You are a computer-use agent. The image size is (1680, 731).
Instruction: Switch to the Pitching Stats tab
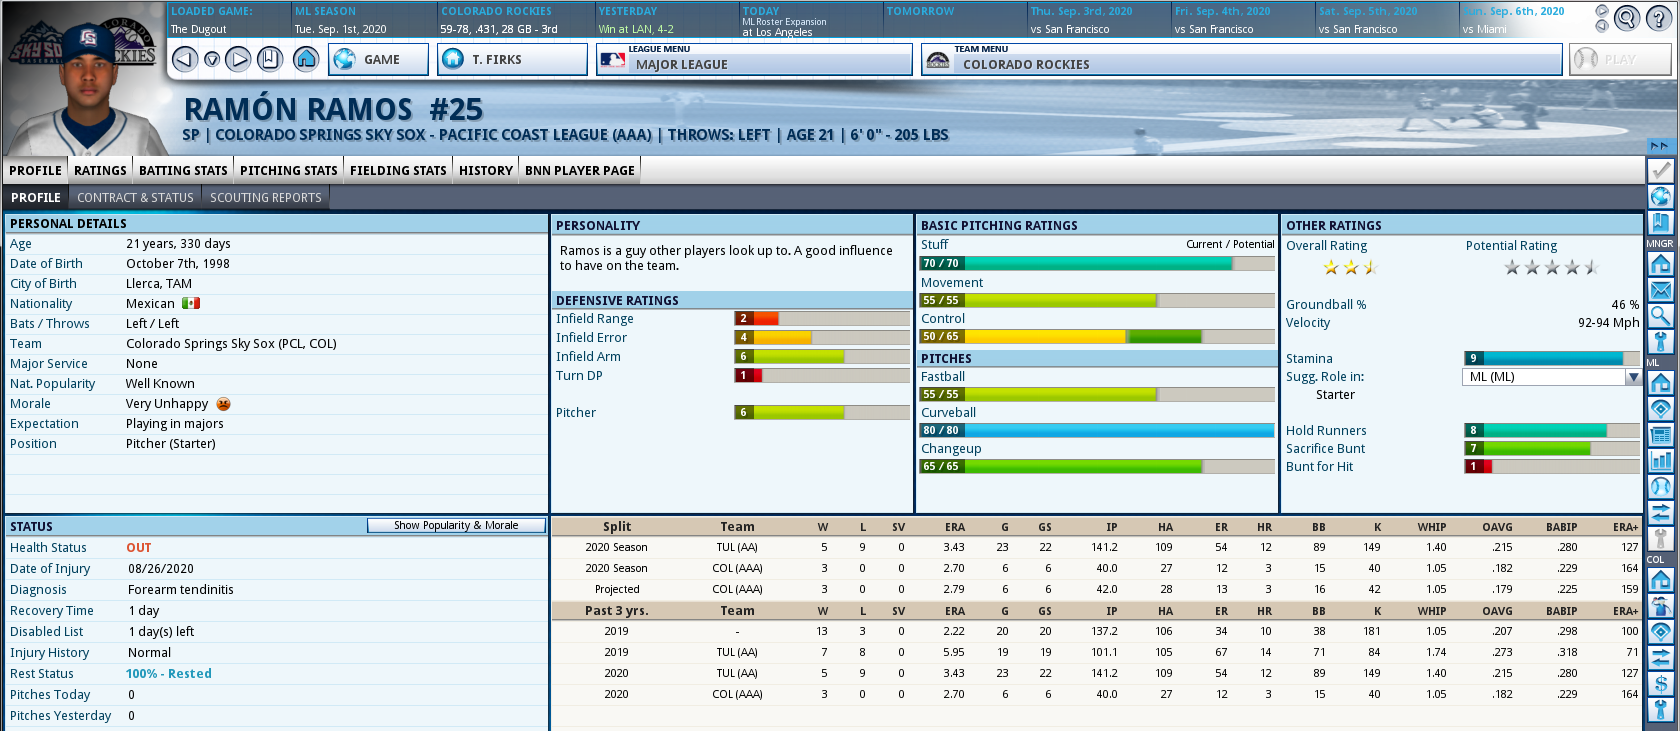288,170
